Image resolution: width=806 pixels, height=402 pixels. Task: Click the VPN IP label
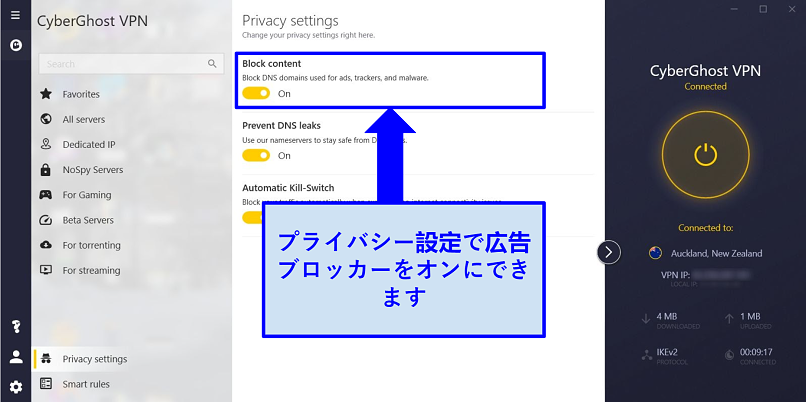pos(675,275)
